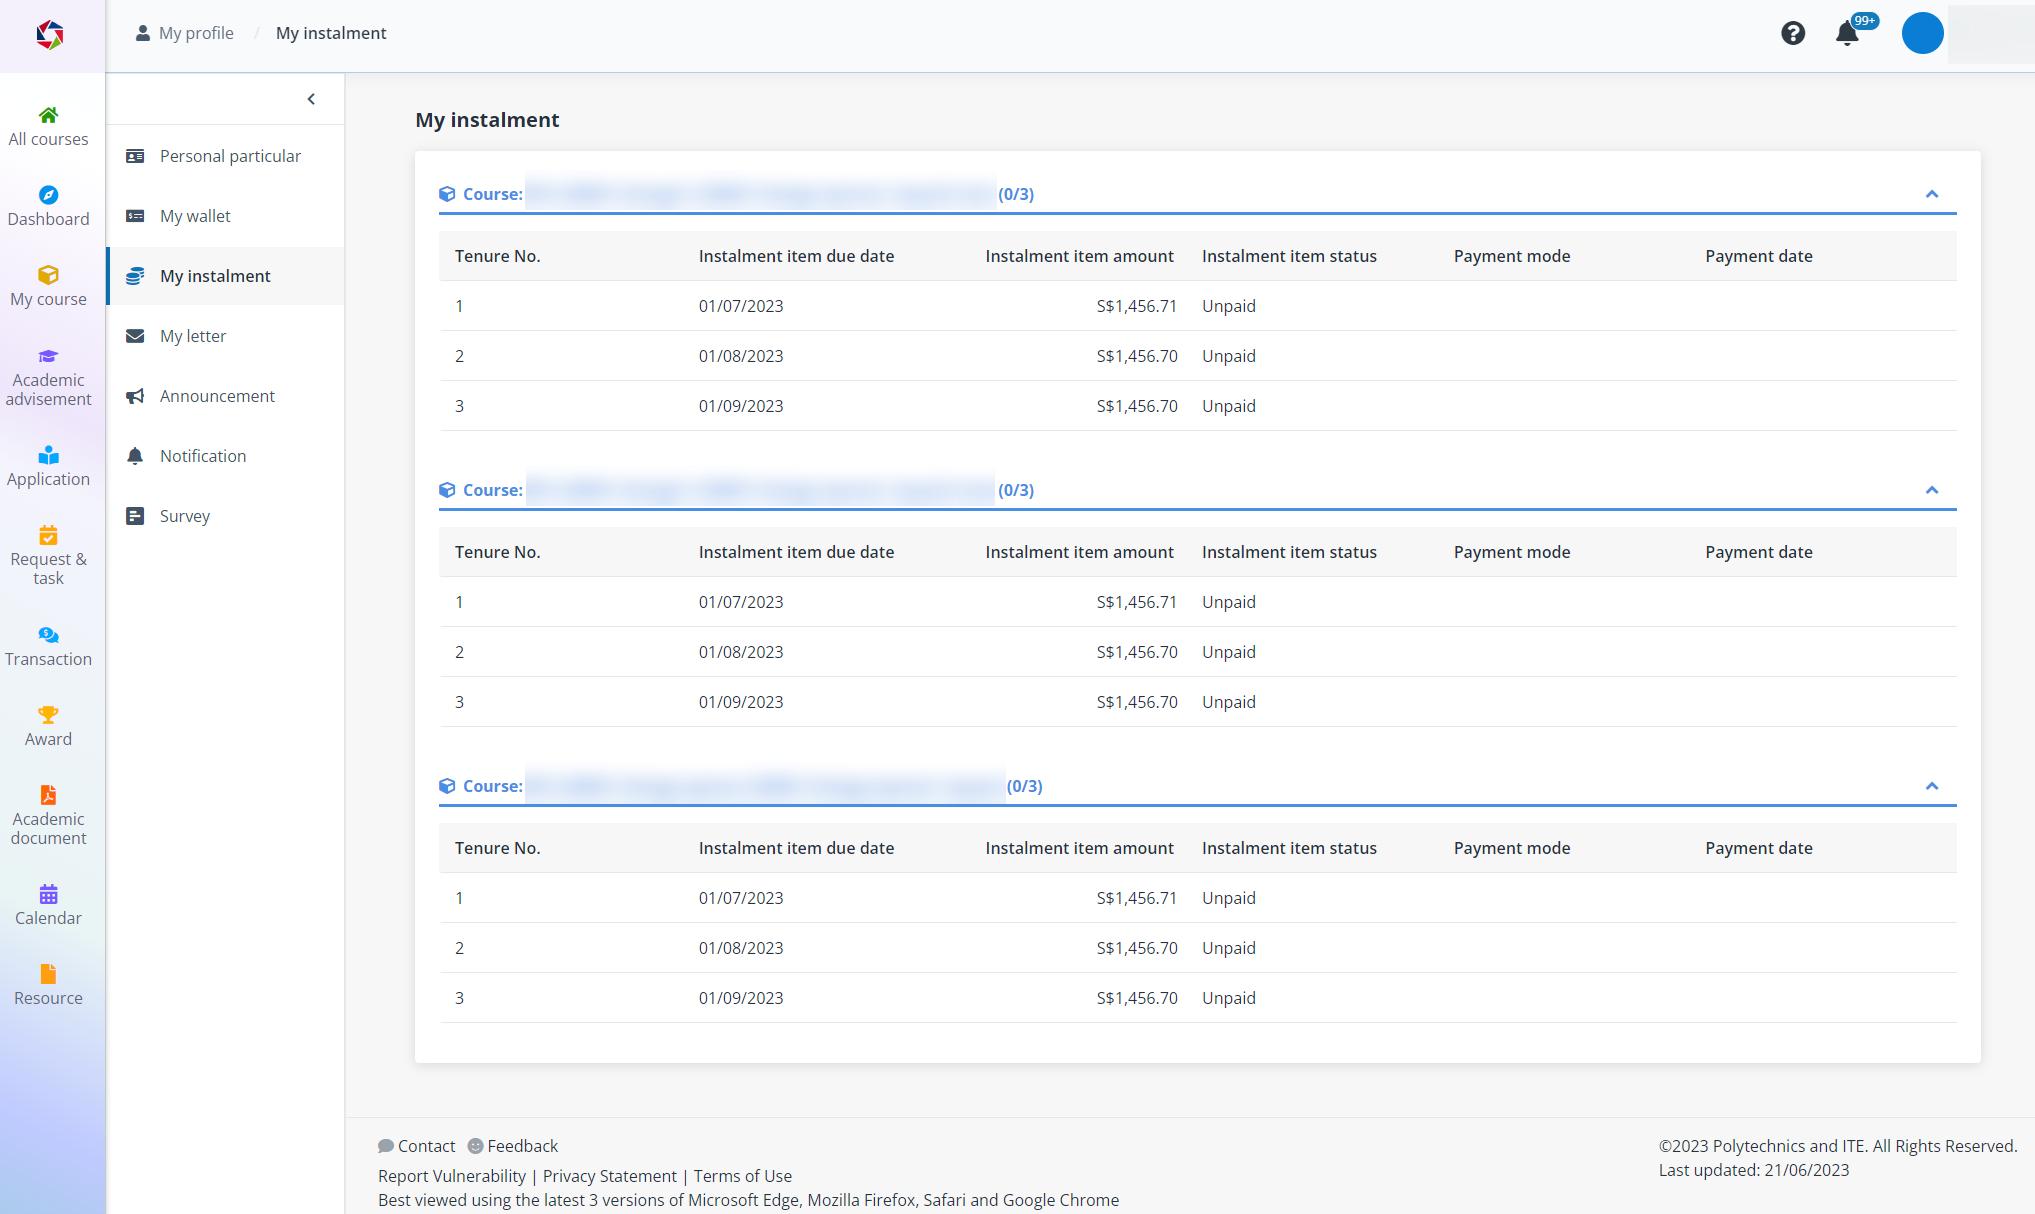Click S$1,456.71 amount in first table
Screen dimensions: 2035x1214
(1137, 306)
